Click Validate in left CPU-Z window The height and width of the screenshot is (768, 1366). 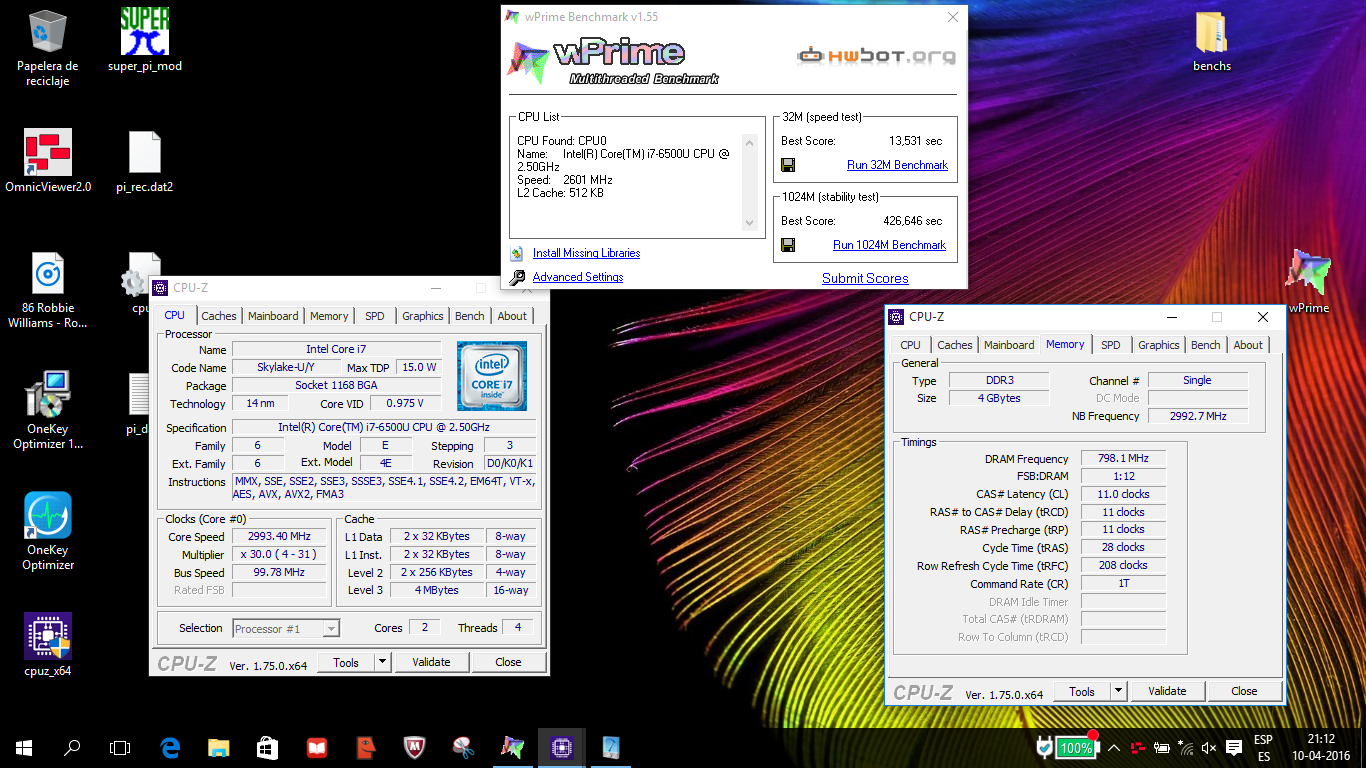point(431,662)
